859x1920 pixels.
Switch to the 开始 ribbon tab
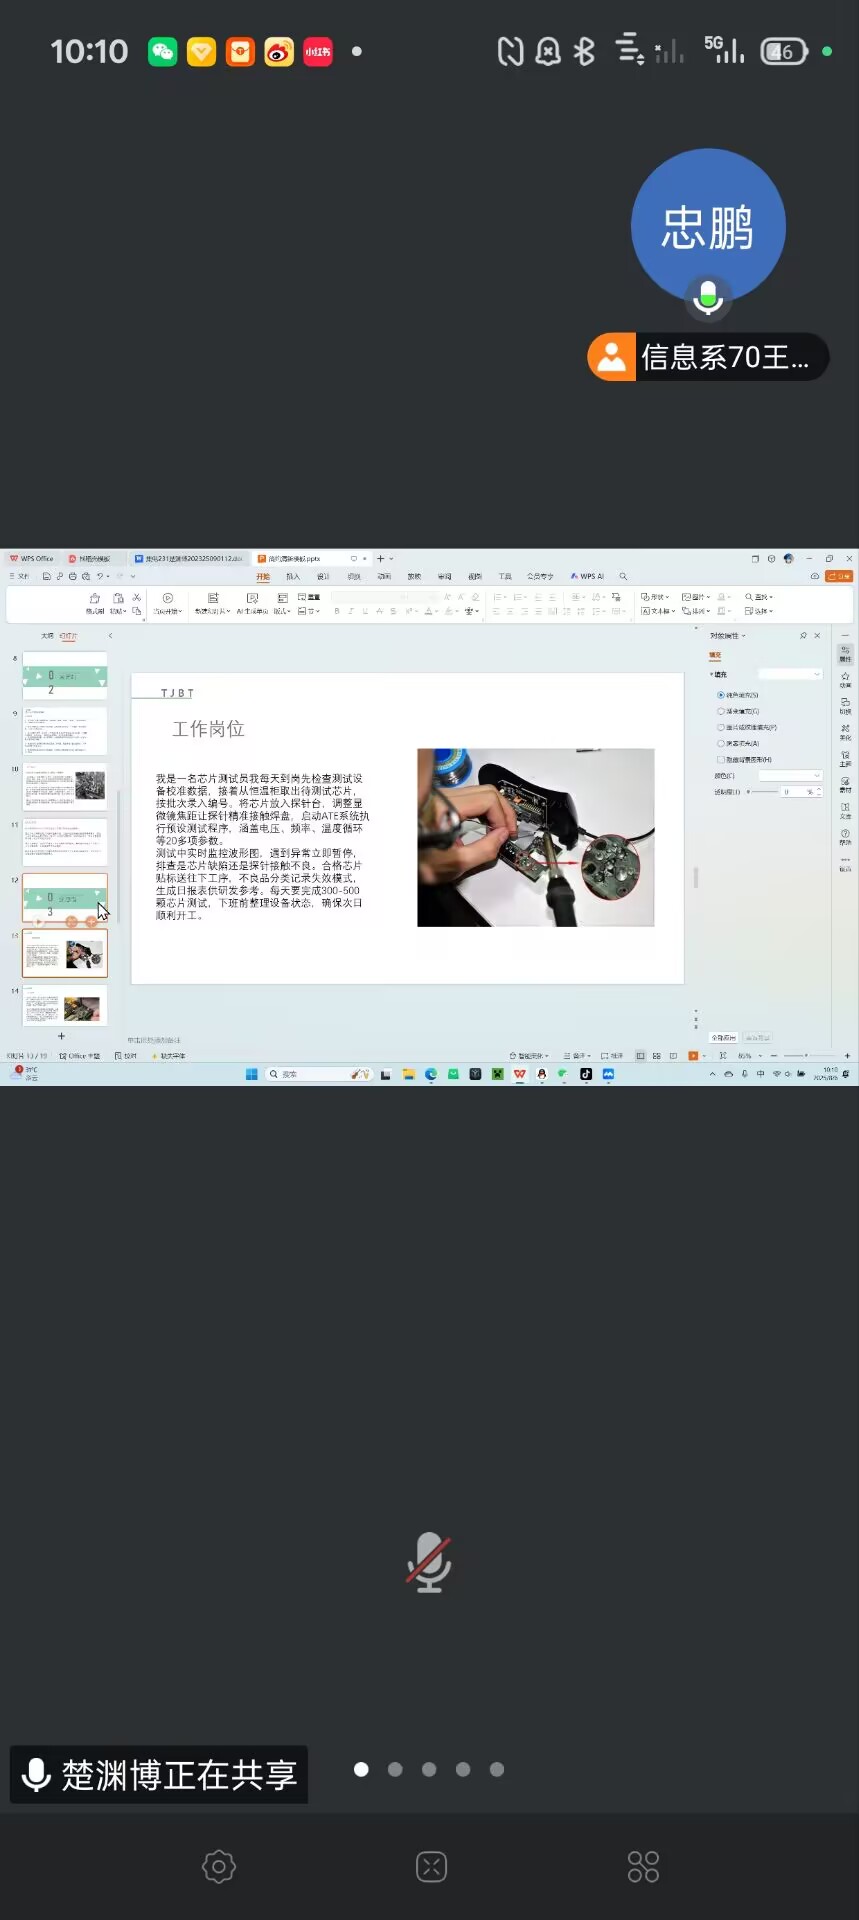click(263, 577)
